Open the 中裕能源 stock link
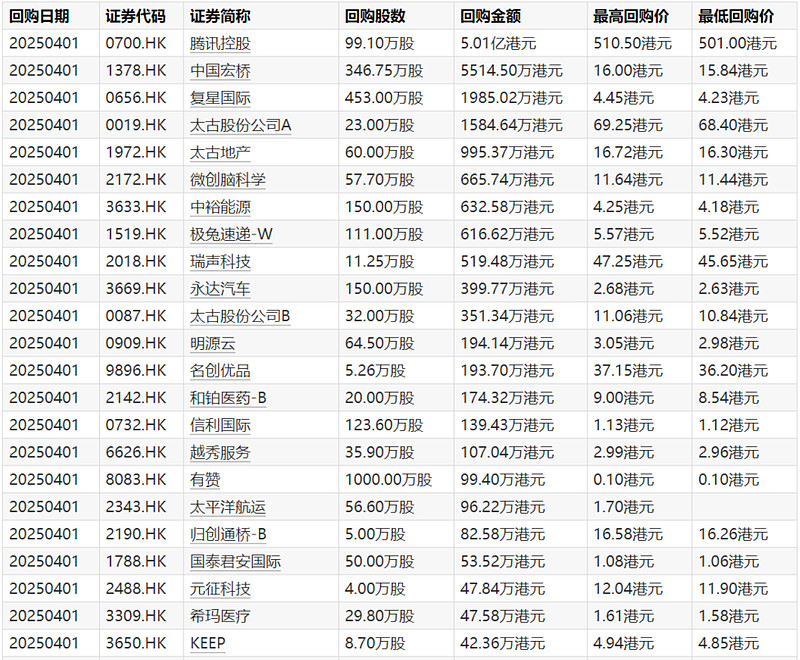The image size is (800, 660). [x=220, y=207]
